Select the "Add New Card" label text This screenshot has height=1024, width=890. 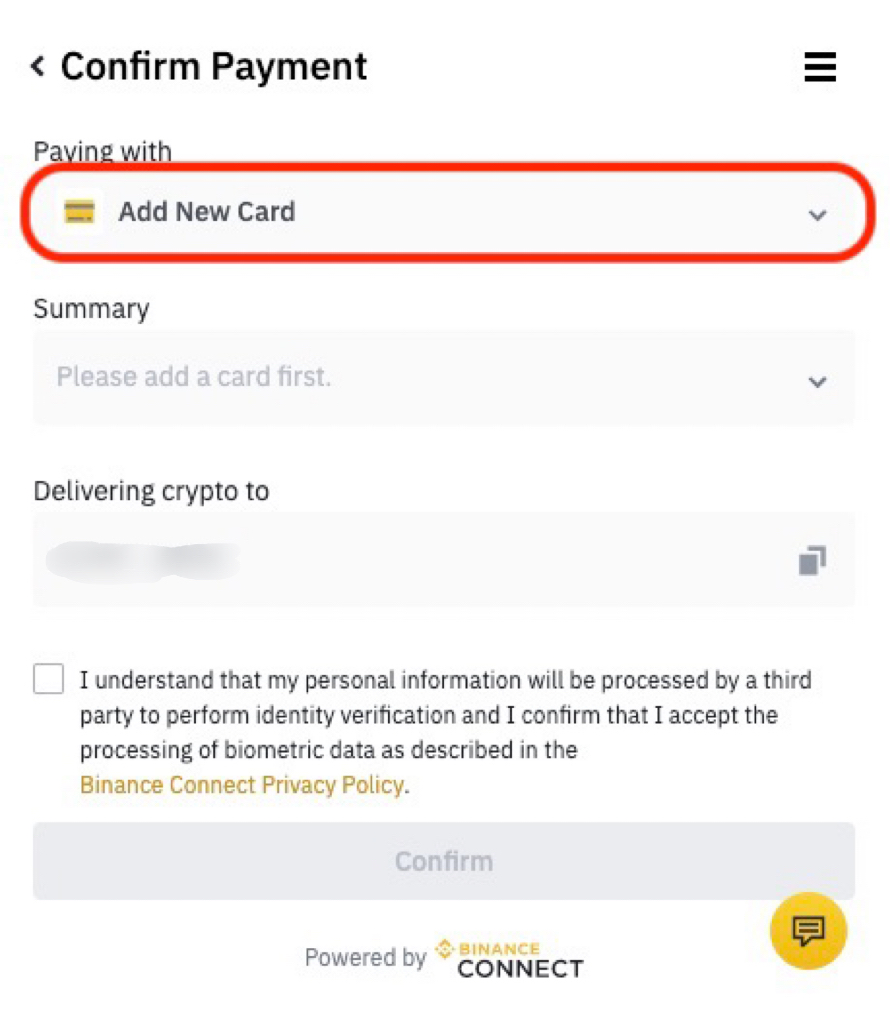point(206,212)
